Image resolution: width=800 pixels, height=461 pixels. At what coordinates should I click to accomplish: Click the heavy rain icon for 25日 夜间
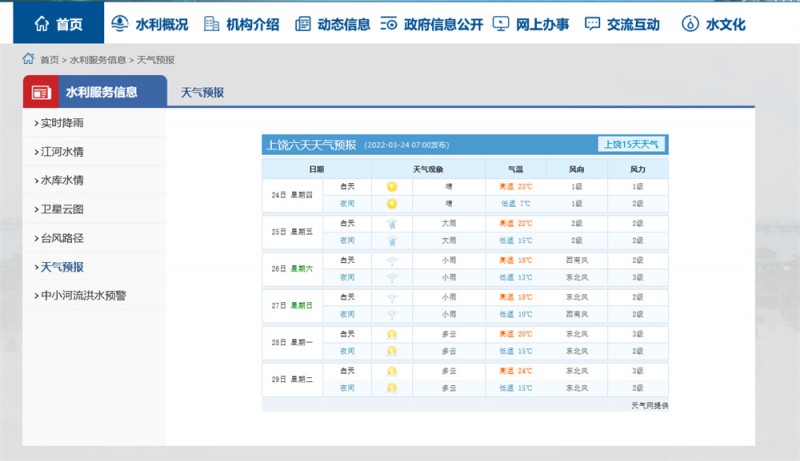click(x=392, y=241)
